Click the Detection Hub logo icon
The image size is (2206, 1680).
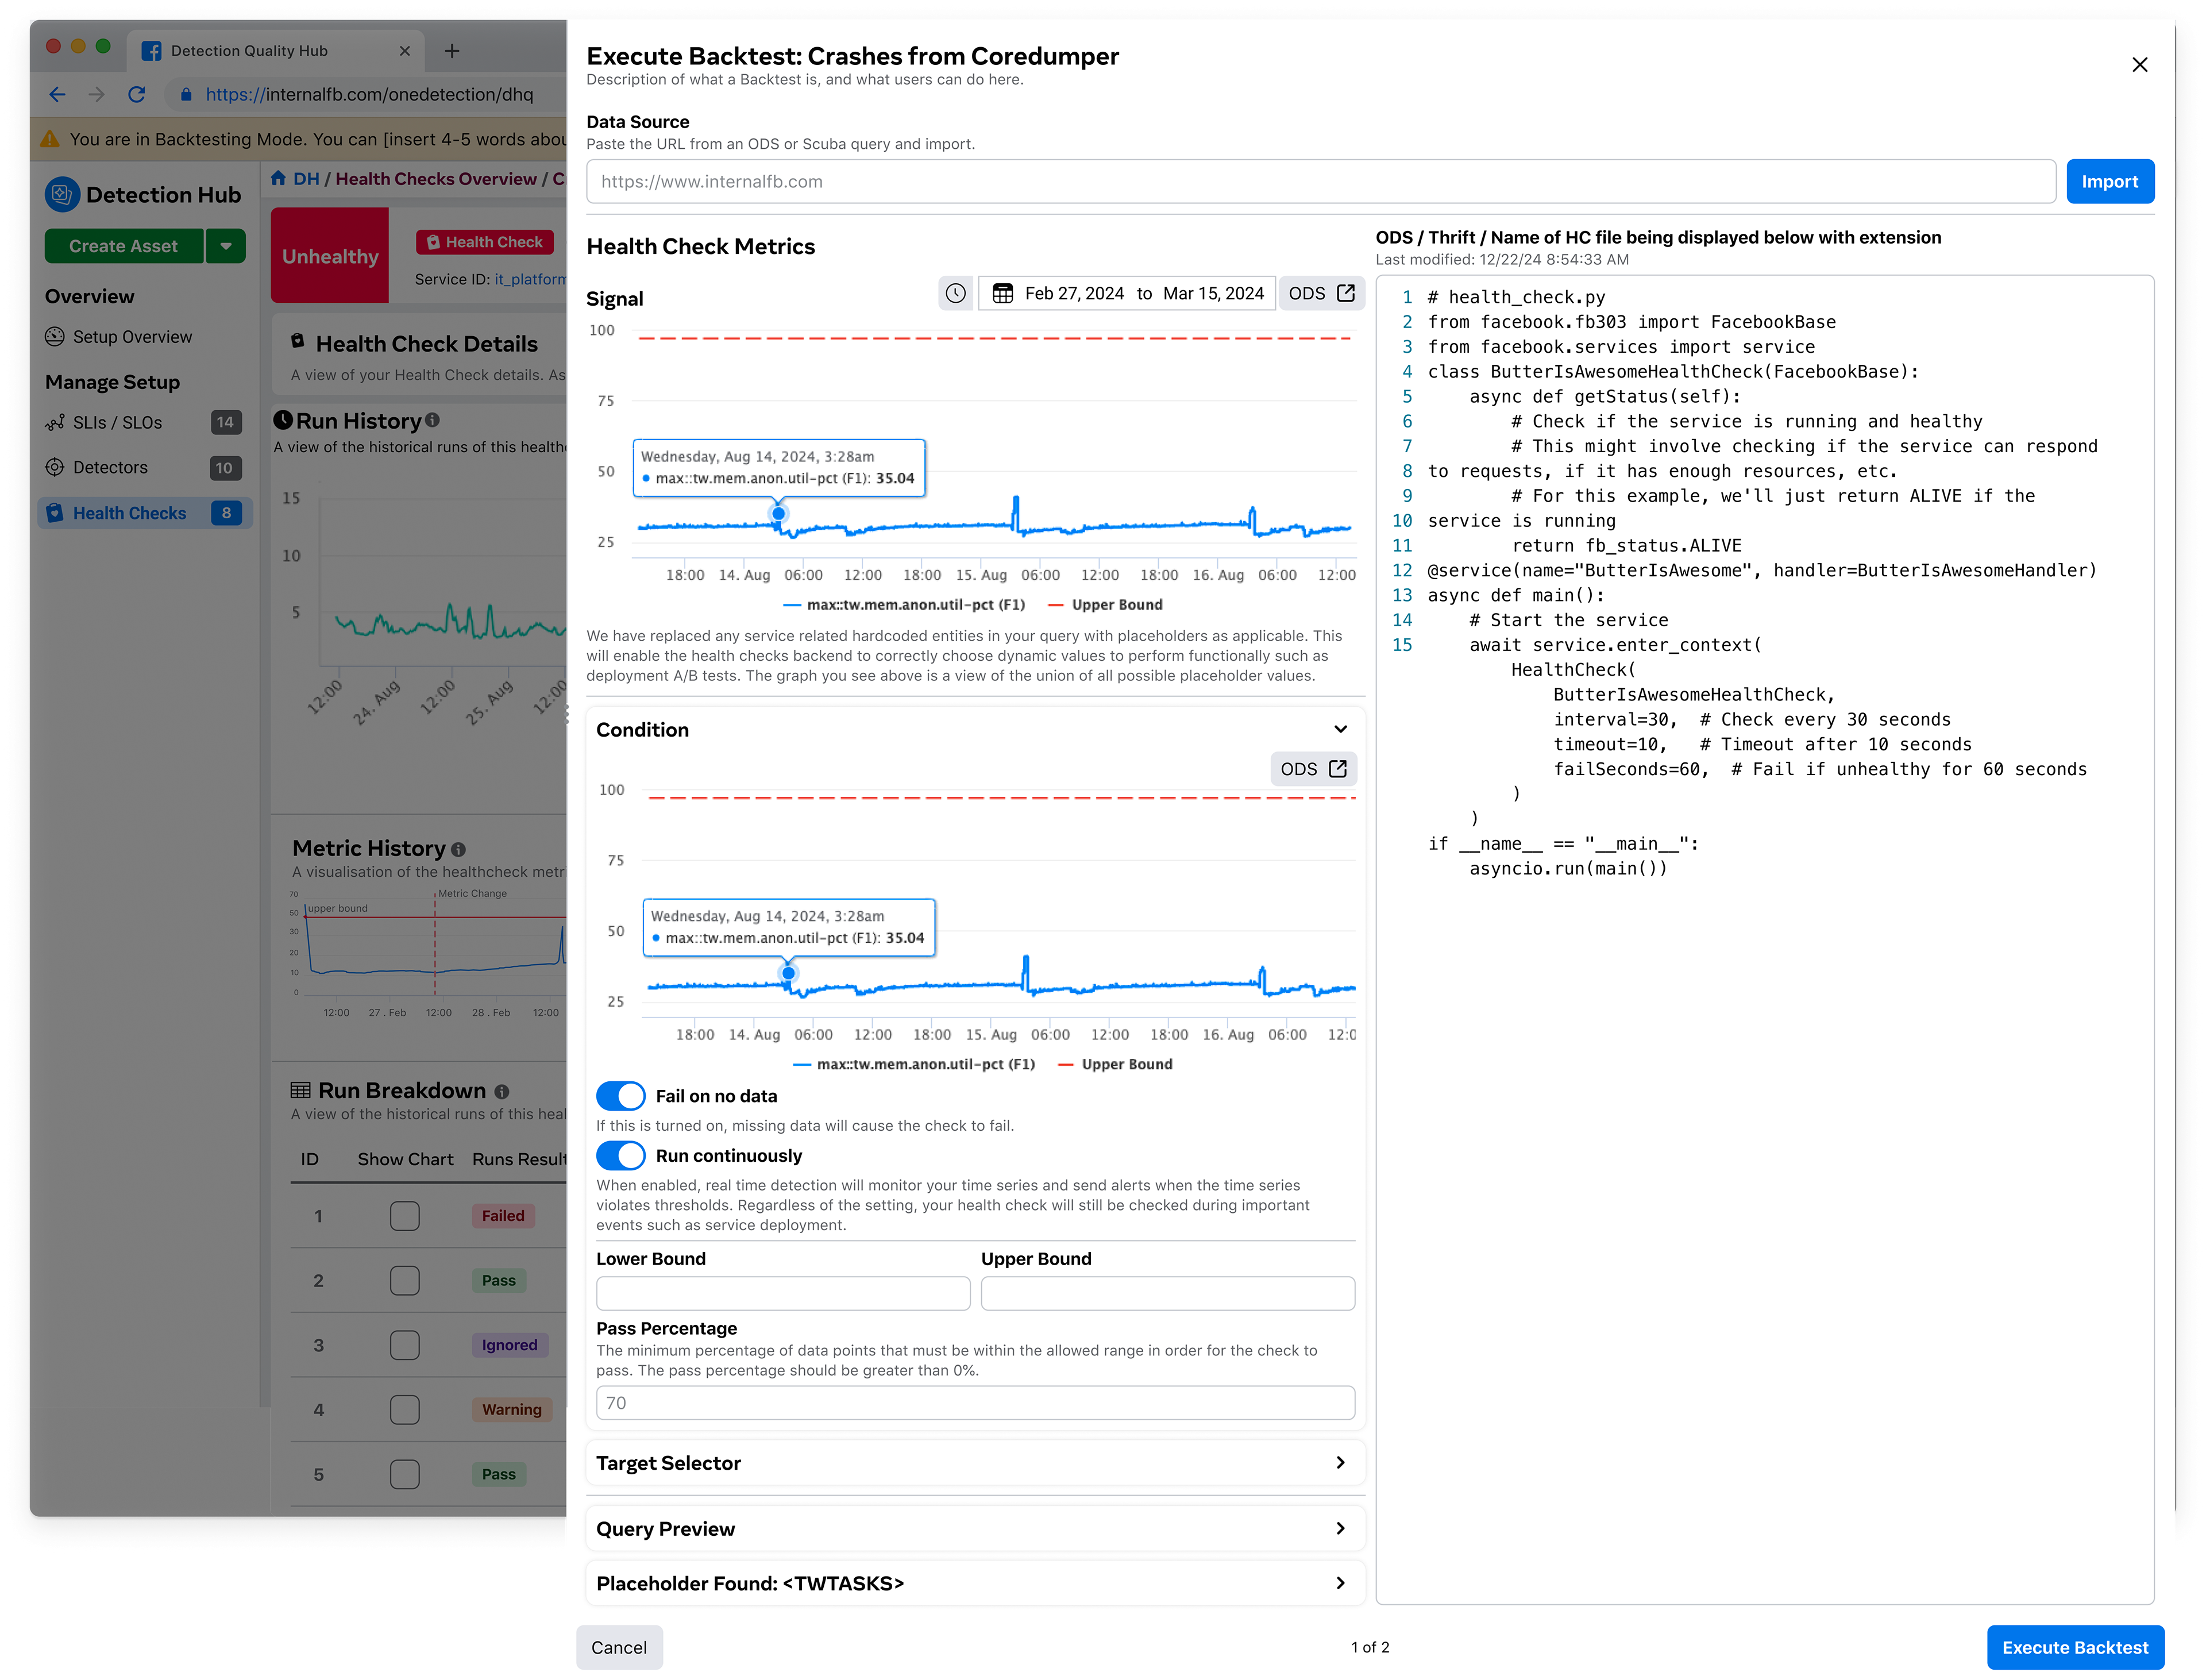click(62, 194)
